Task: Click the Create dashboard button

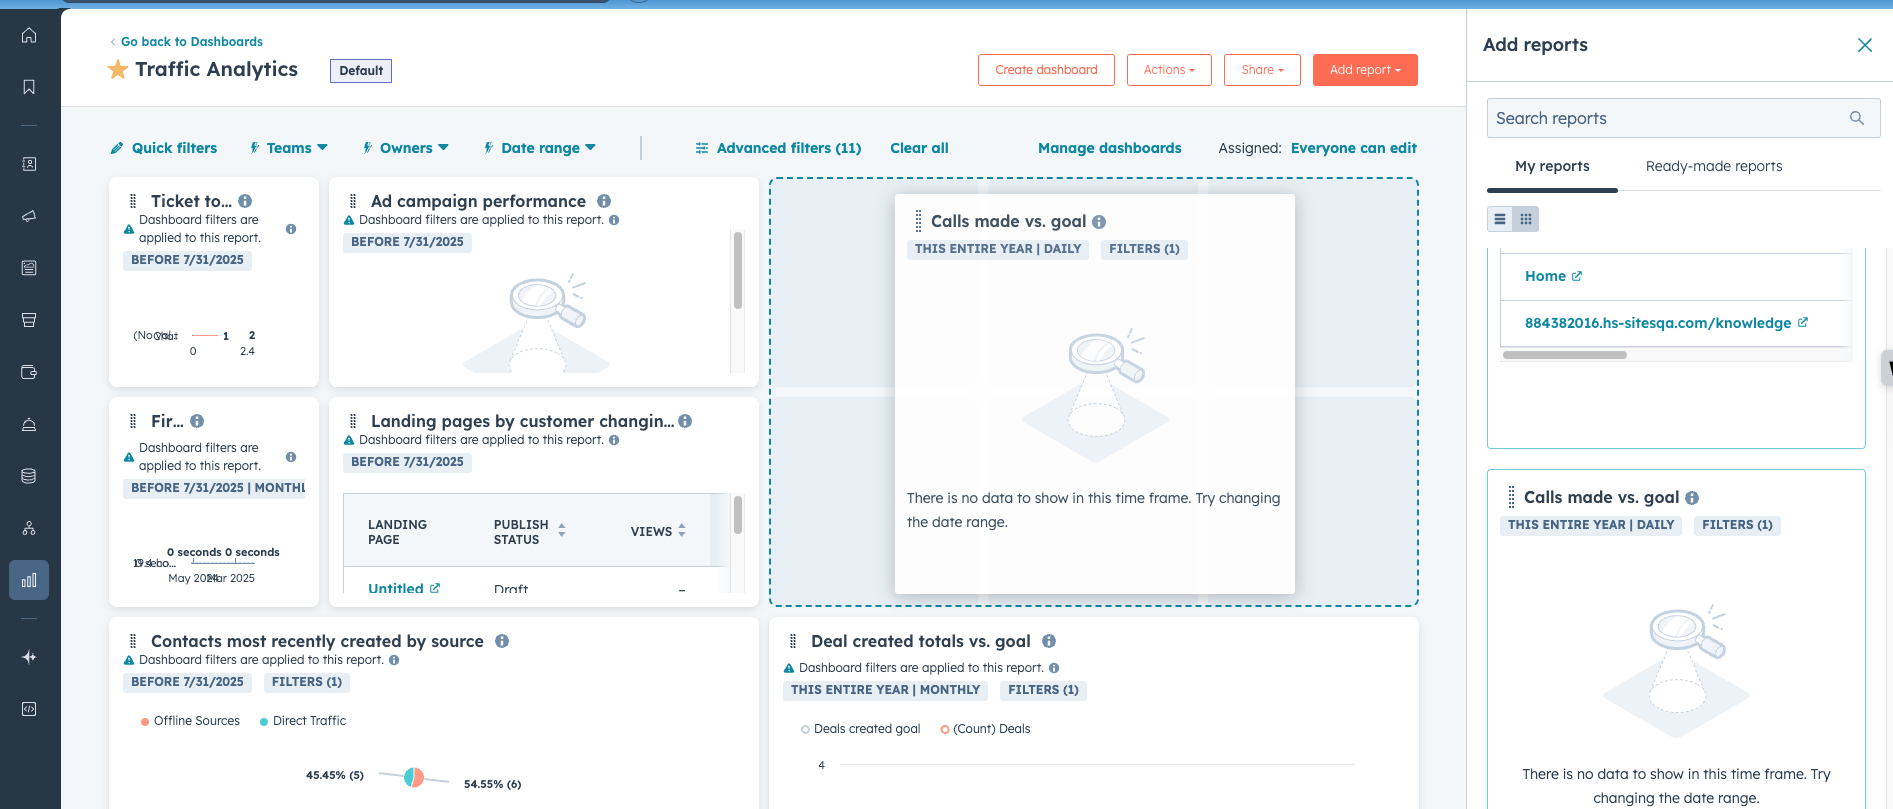Action: click(1046, 70)
